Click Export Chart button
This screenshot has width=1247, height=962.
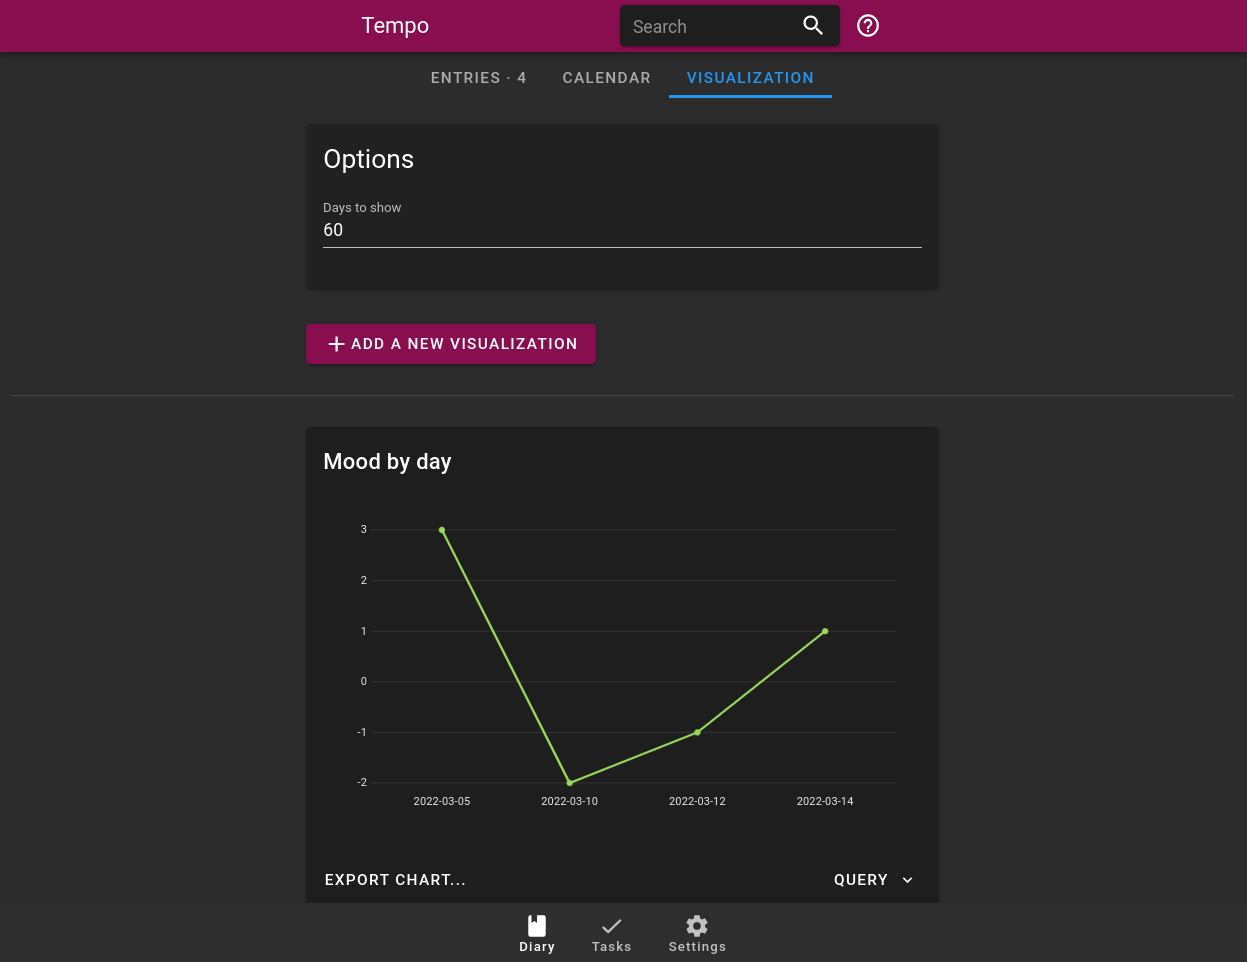(395, 880)
